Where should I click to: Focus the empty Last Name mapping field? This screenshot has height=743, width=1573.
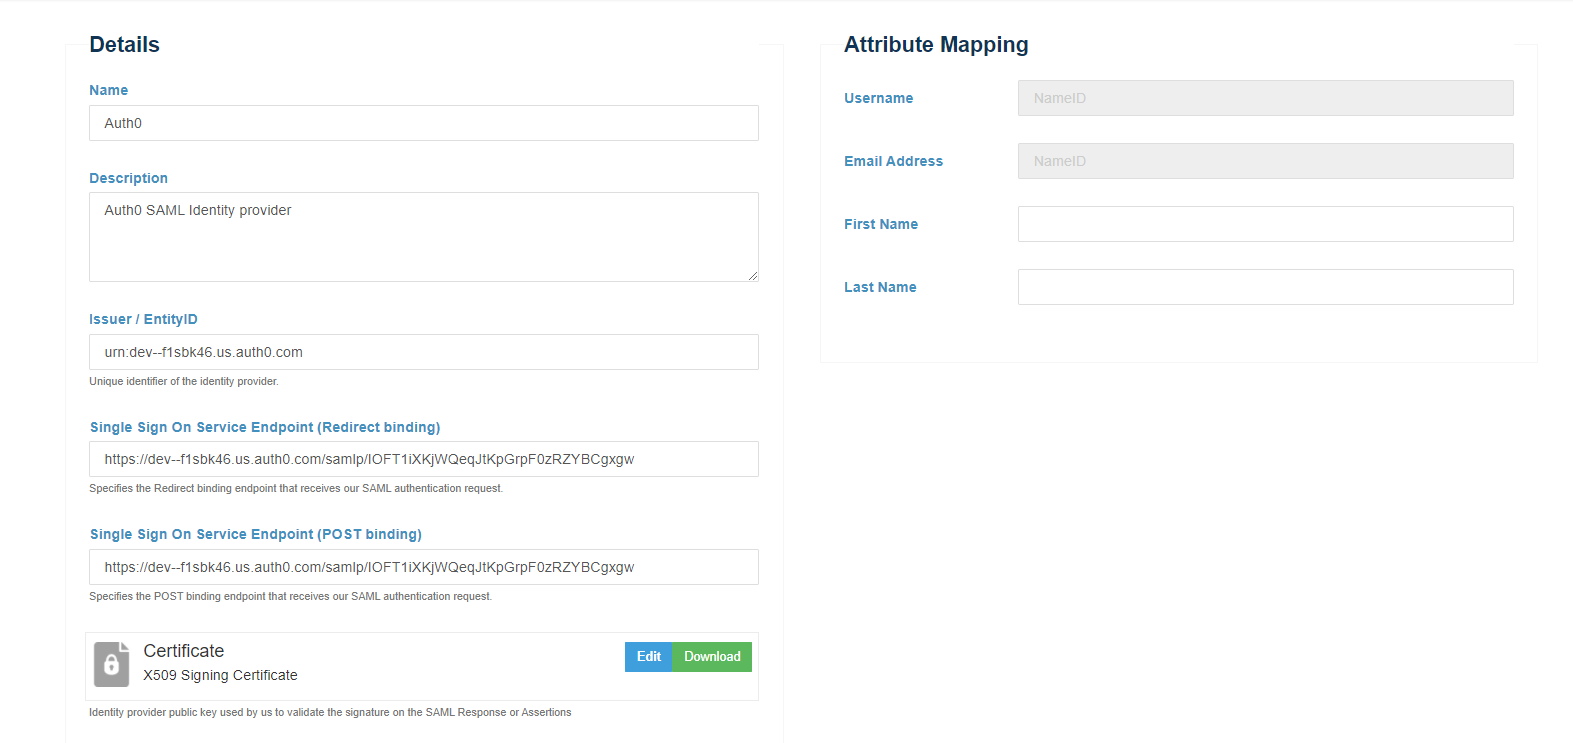tap(1265, 287)
